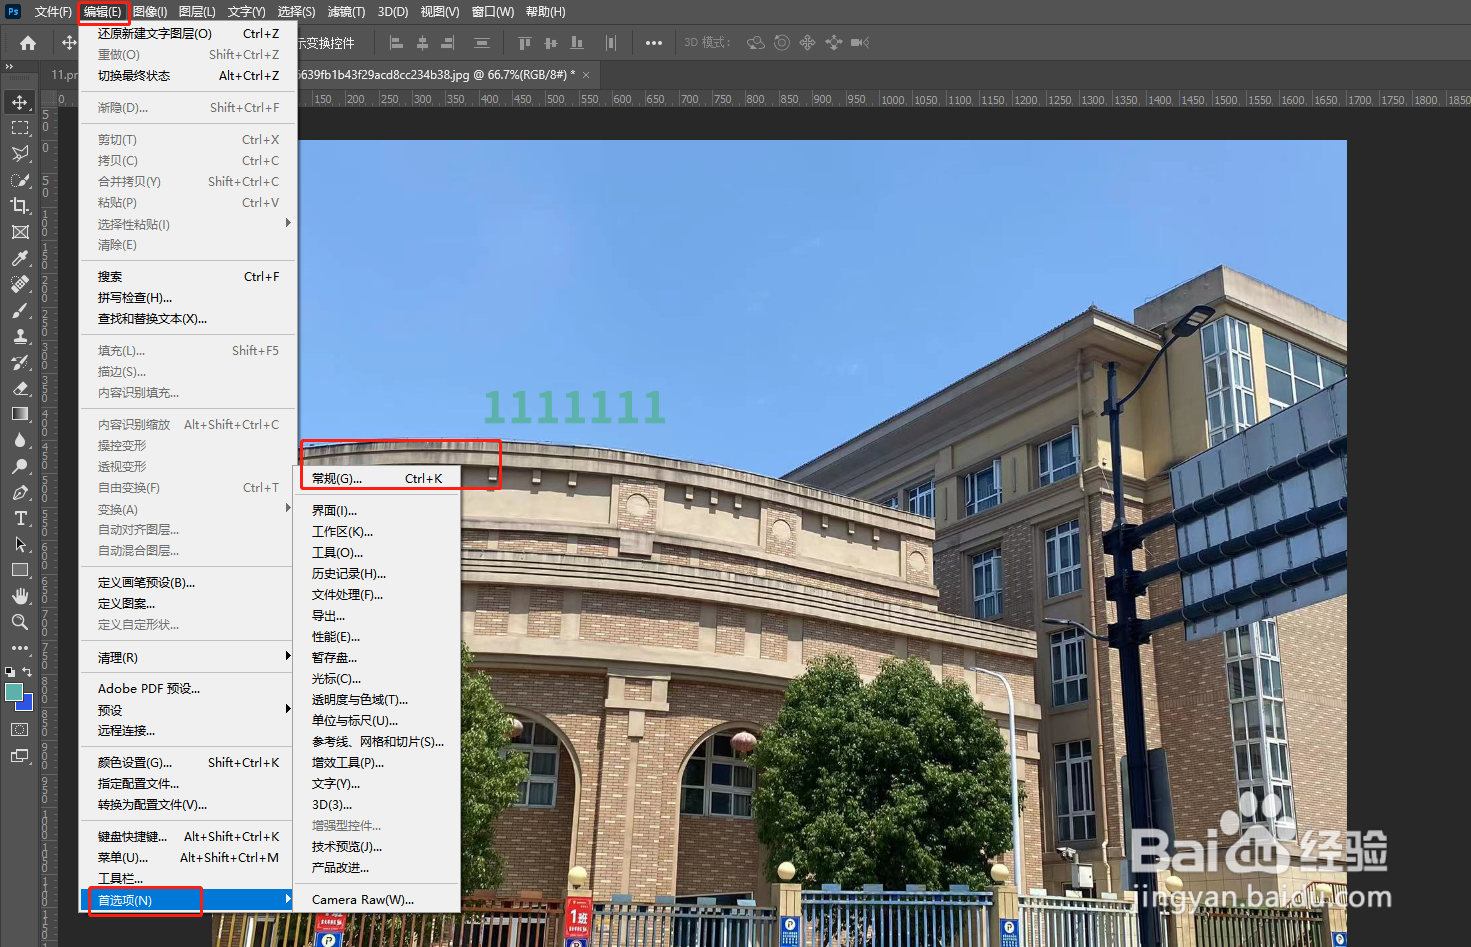Click 颜色设置(G)... menu entry
The width and height of the screenshot is (1471, 947).
coord(188,762)
